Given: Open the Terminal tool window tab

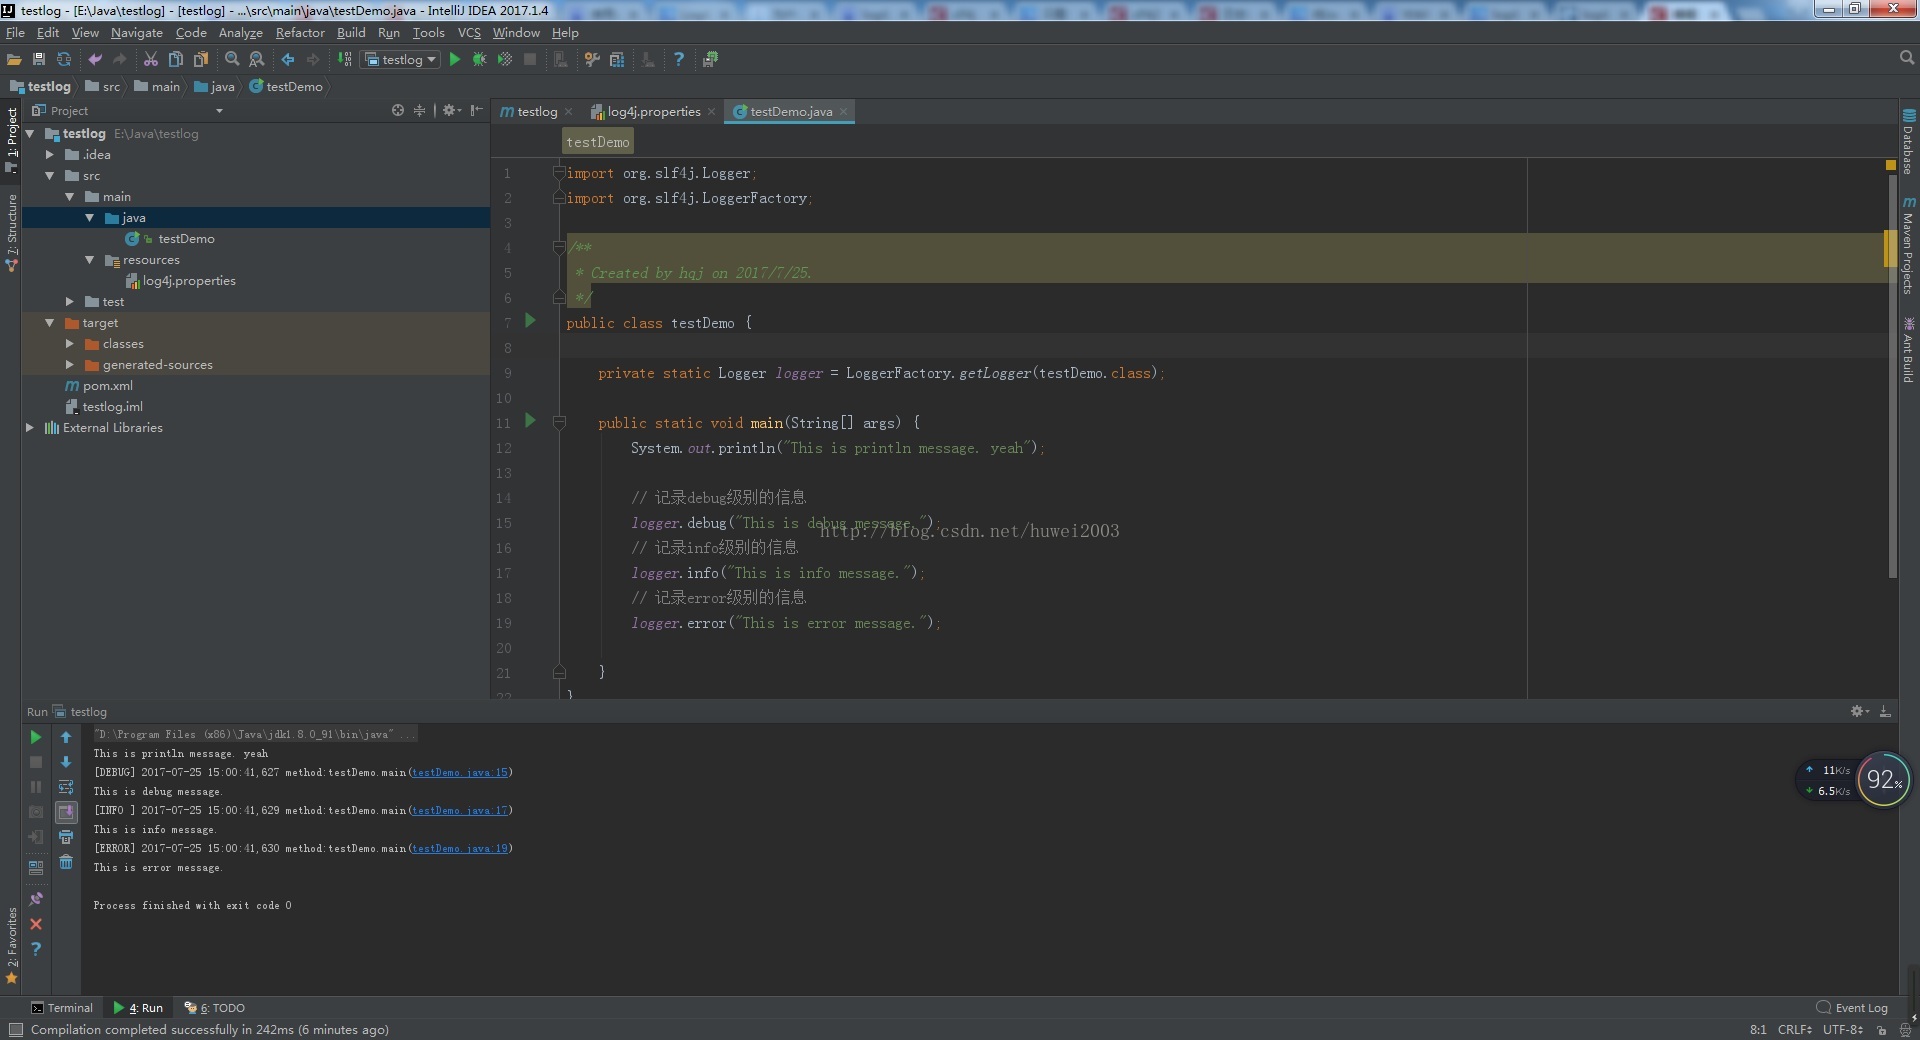Looking at the screenshot, I should coord(62,1008).
